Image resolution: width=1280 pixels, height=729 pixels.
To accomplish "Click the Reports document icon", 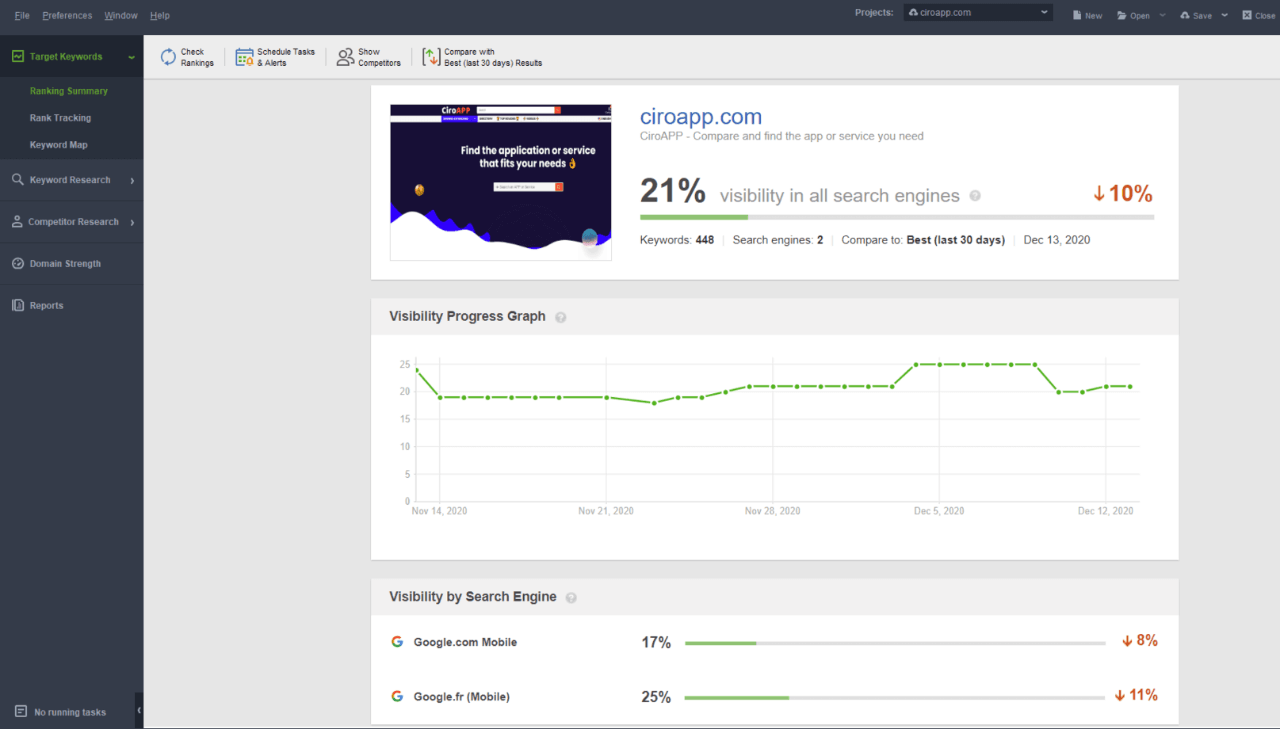I will click(x=18, y=306).
